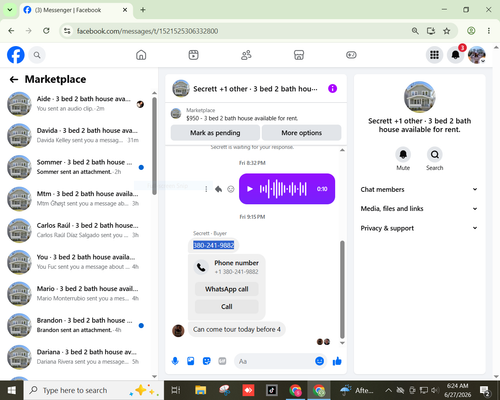
Task: Choose a GIF
Action: pos(222,361)
